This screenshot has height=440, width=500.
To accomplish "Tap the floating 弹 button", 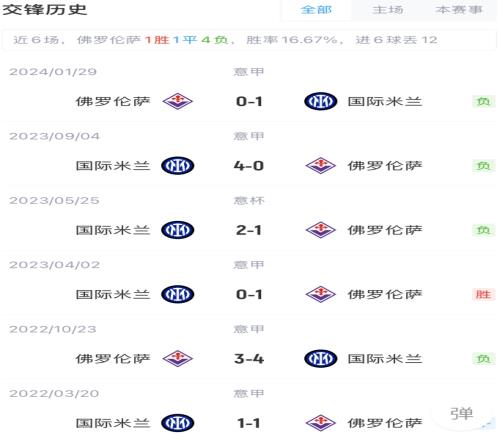I will (462, 413).
